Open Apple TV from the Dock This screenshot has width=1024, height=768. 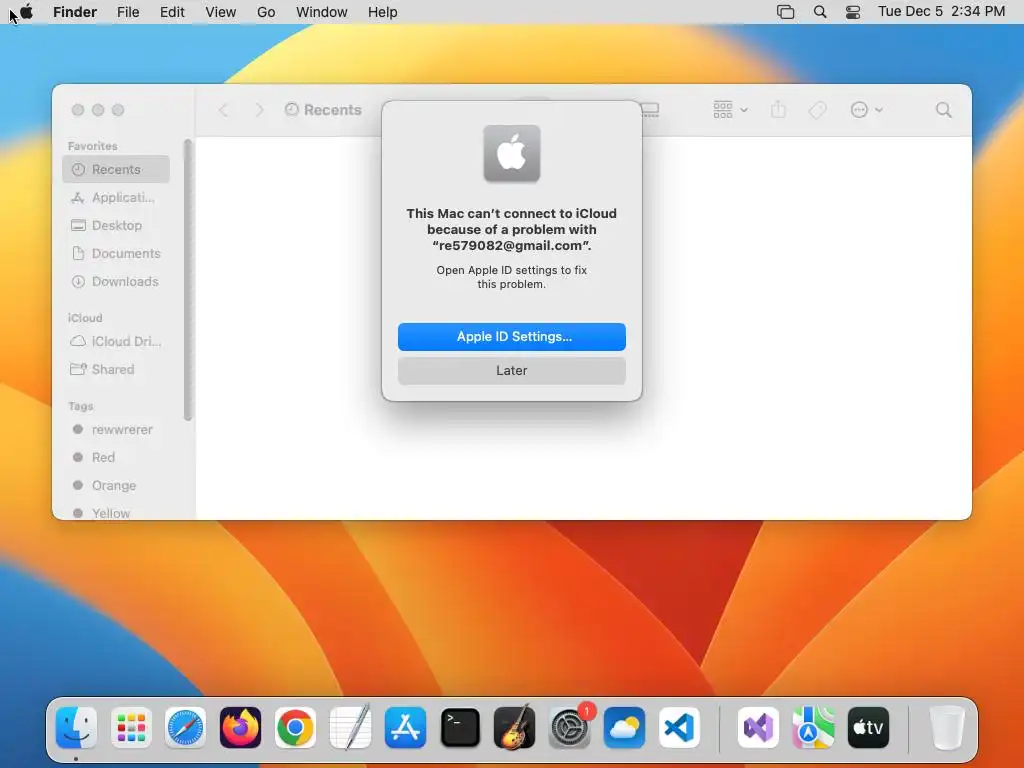click(x=868, y=728)
